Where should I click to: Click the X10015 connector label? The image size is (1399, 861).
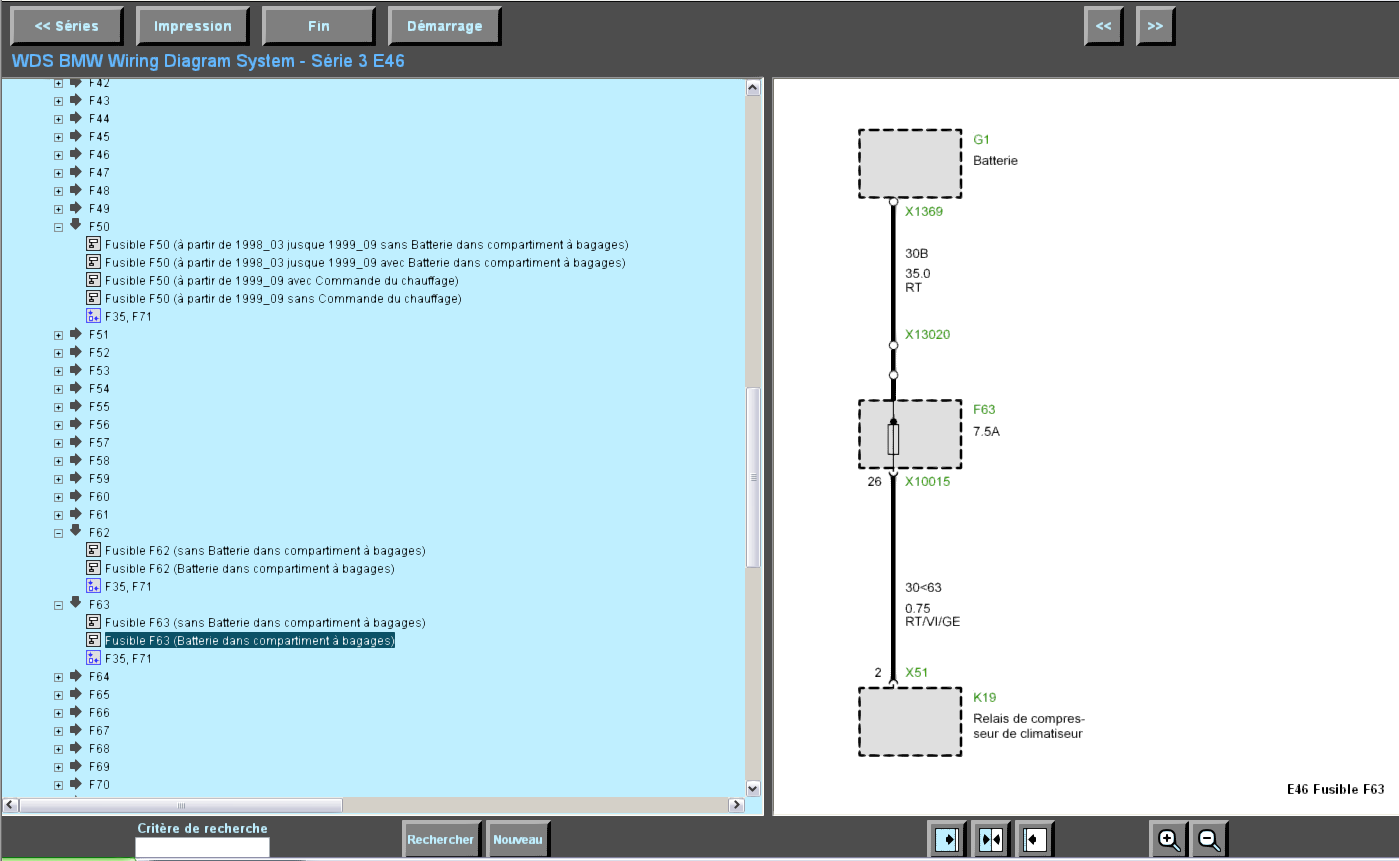pos(928,482)
